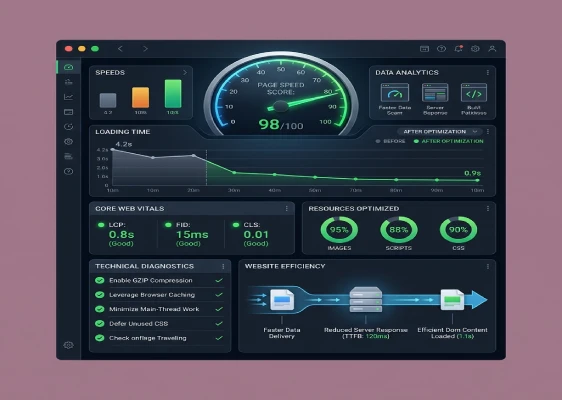Open the AFTER OPTIMIZATION dropdown

(x=439, y=132)
